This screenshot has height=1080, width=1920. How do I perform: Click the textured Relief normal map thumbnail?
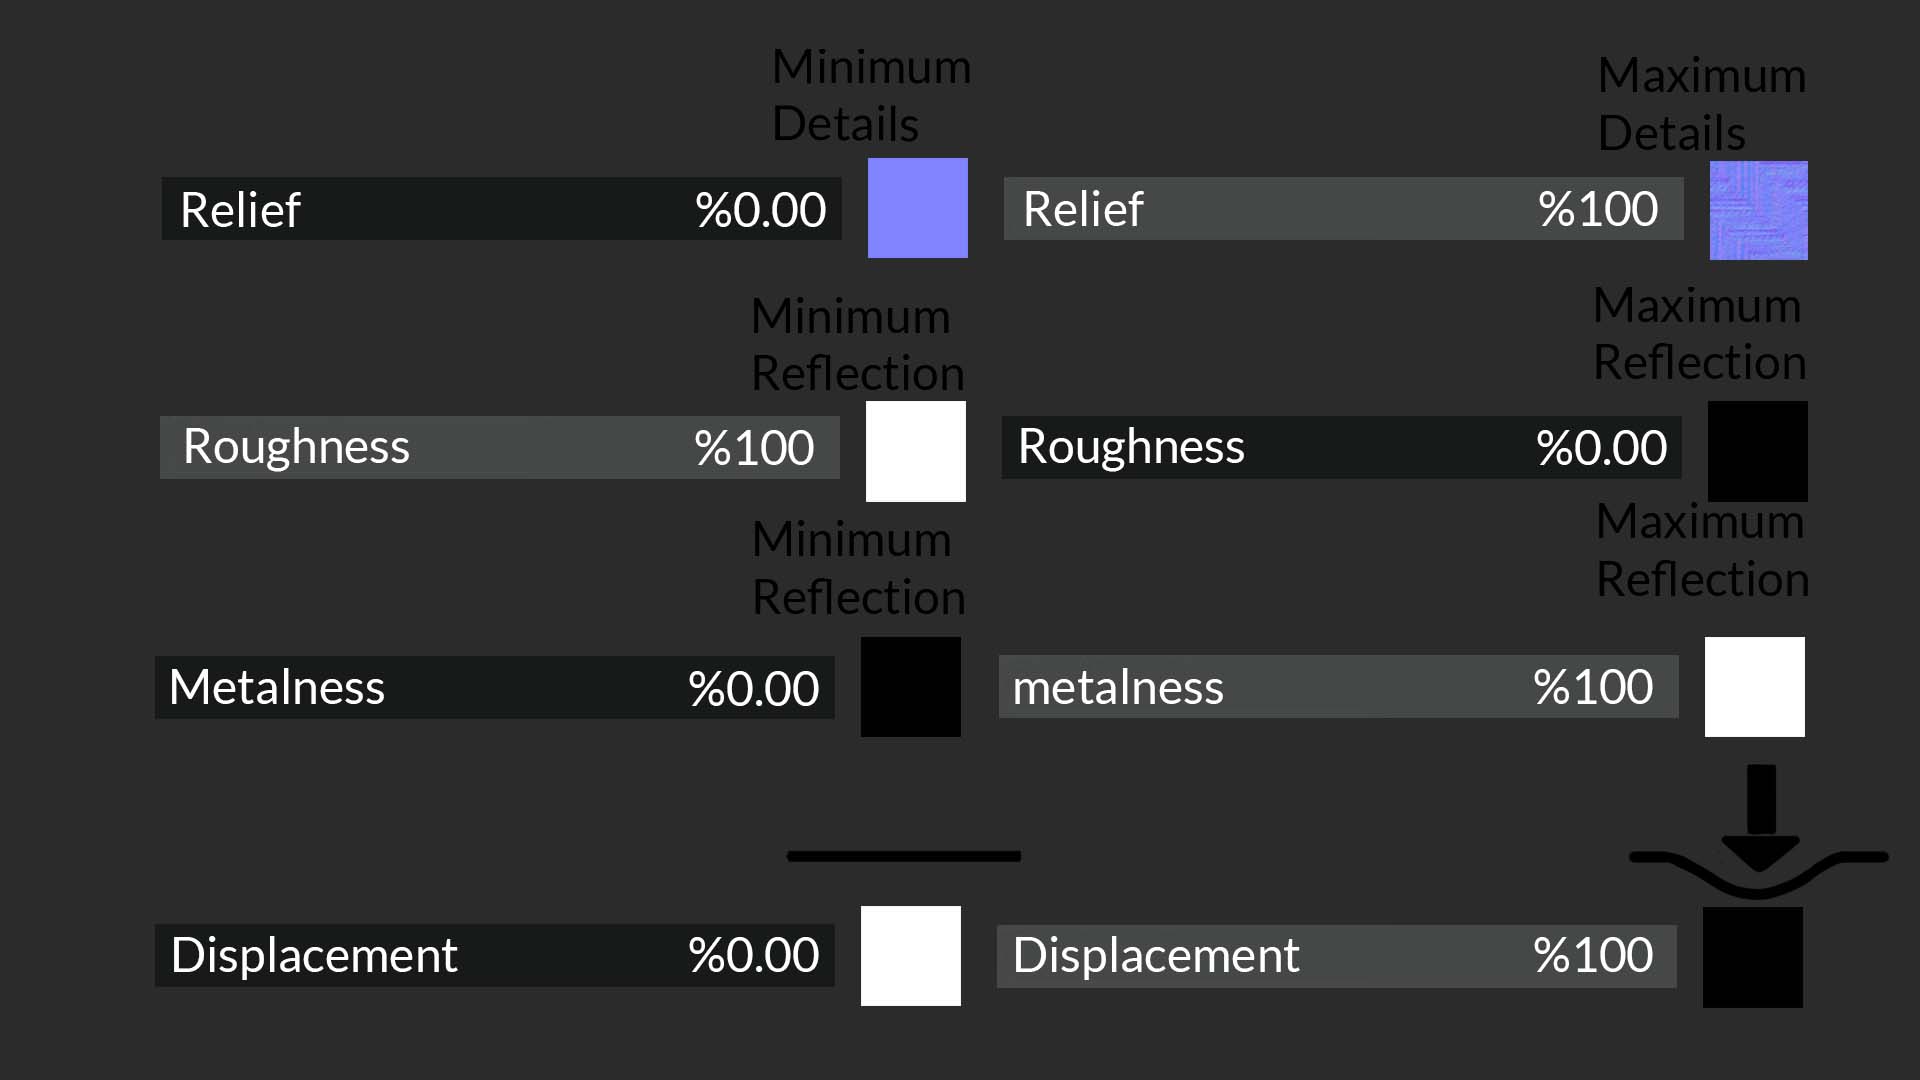[1758, 210]
